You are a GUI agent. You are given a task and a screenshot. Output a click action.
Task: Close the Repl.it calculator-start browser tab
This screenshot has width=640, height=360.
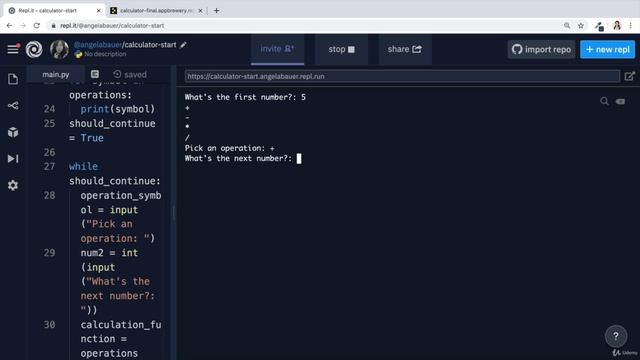point(98,11)
